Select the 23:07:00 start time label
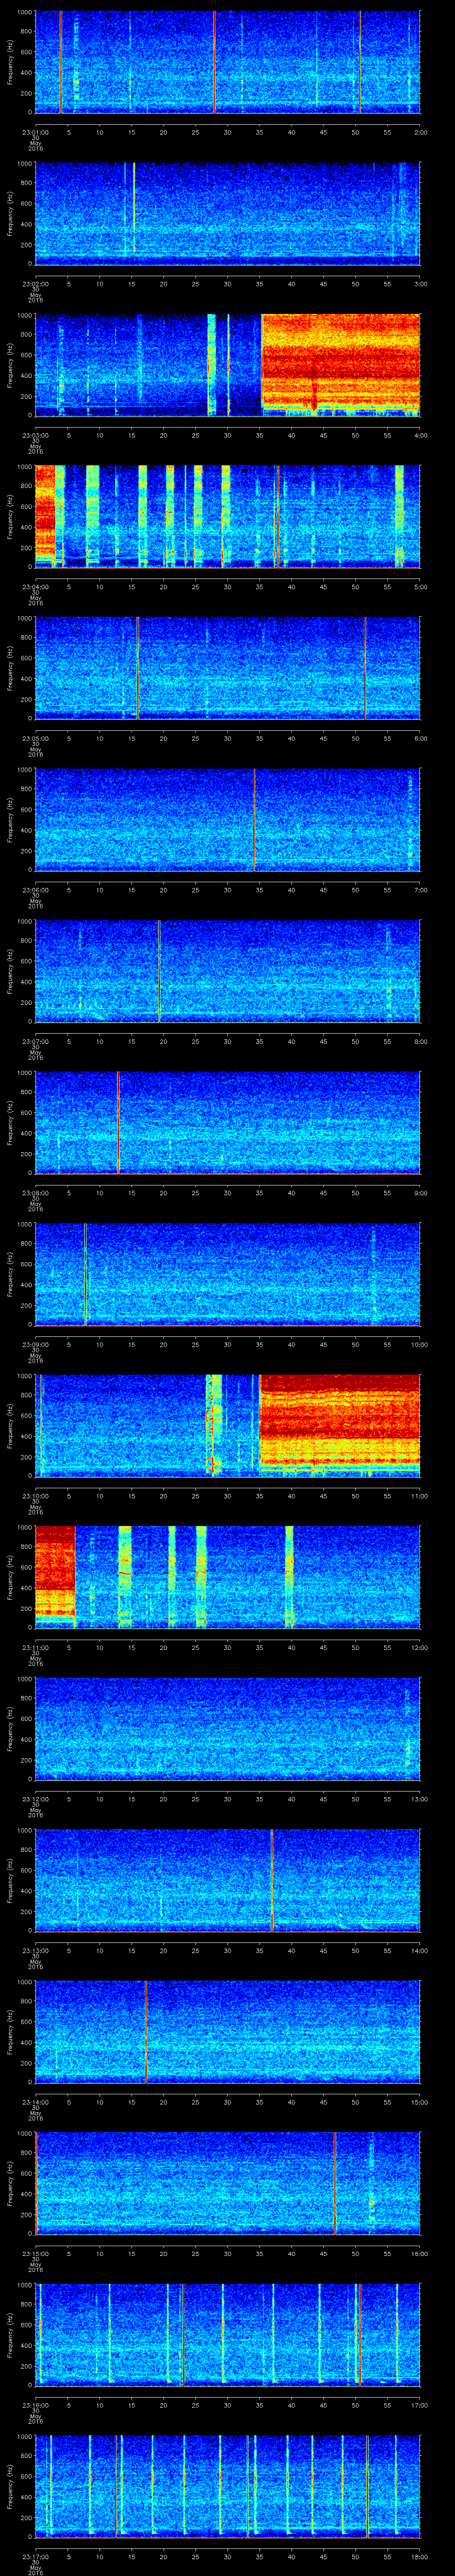This screenshot has height=2576, width=455. [x=35, y=1041]
